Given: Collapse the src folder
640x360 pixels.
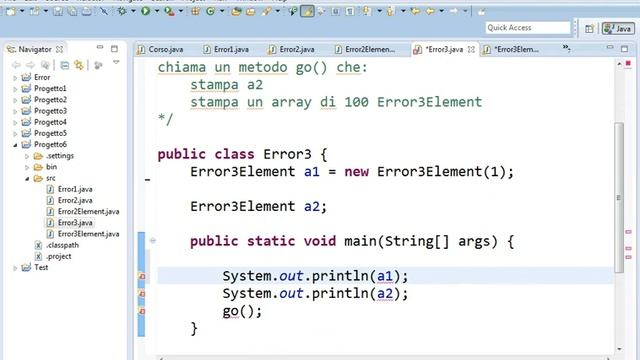Looking at the screenshot, I should [x=27, y=178].
